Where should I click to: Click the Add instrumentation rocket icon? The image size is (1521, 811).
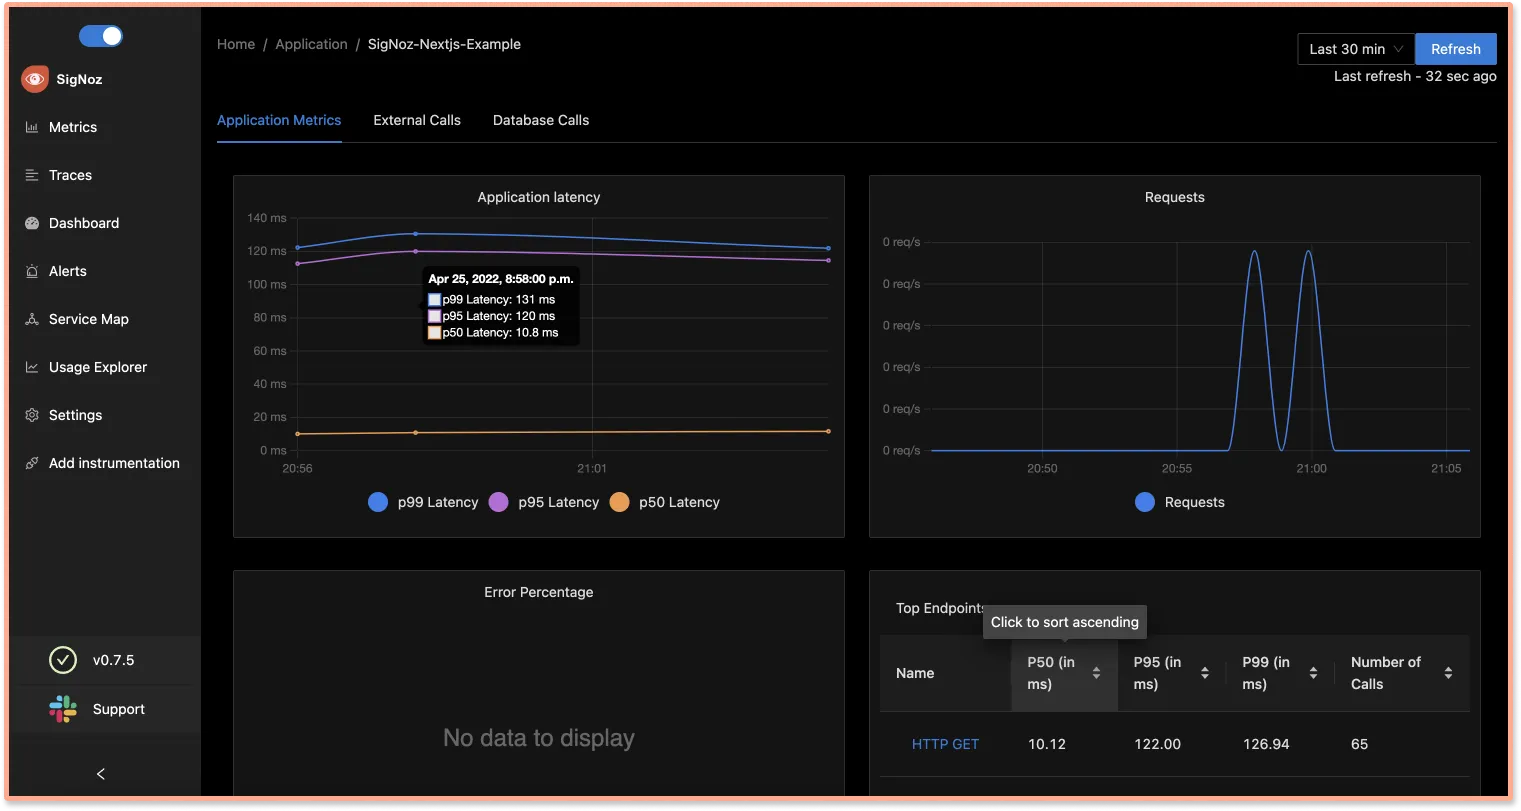coord(32,463)
